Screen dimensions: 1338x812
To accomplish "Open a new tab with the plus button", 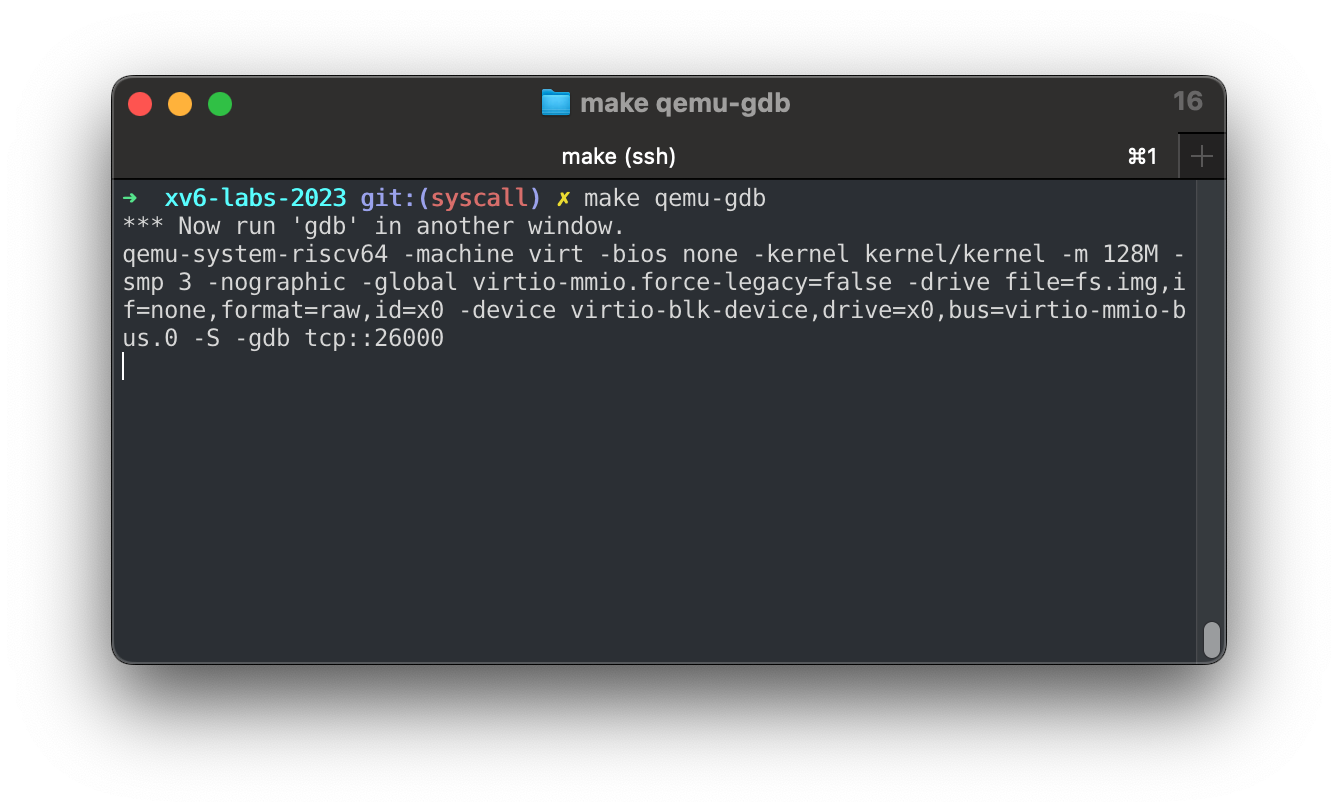I will [x=1201, y=155].
